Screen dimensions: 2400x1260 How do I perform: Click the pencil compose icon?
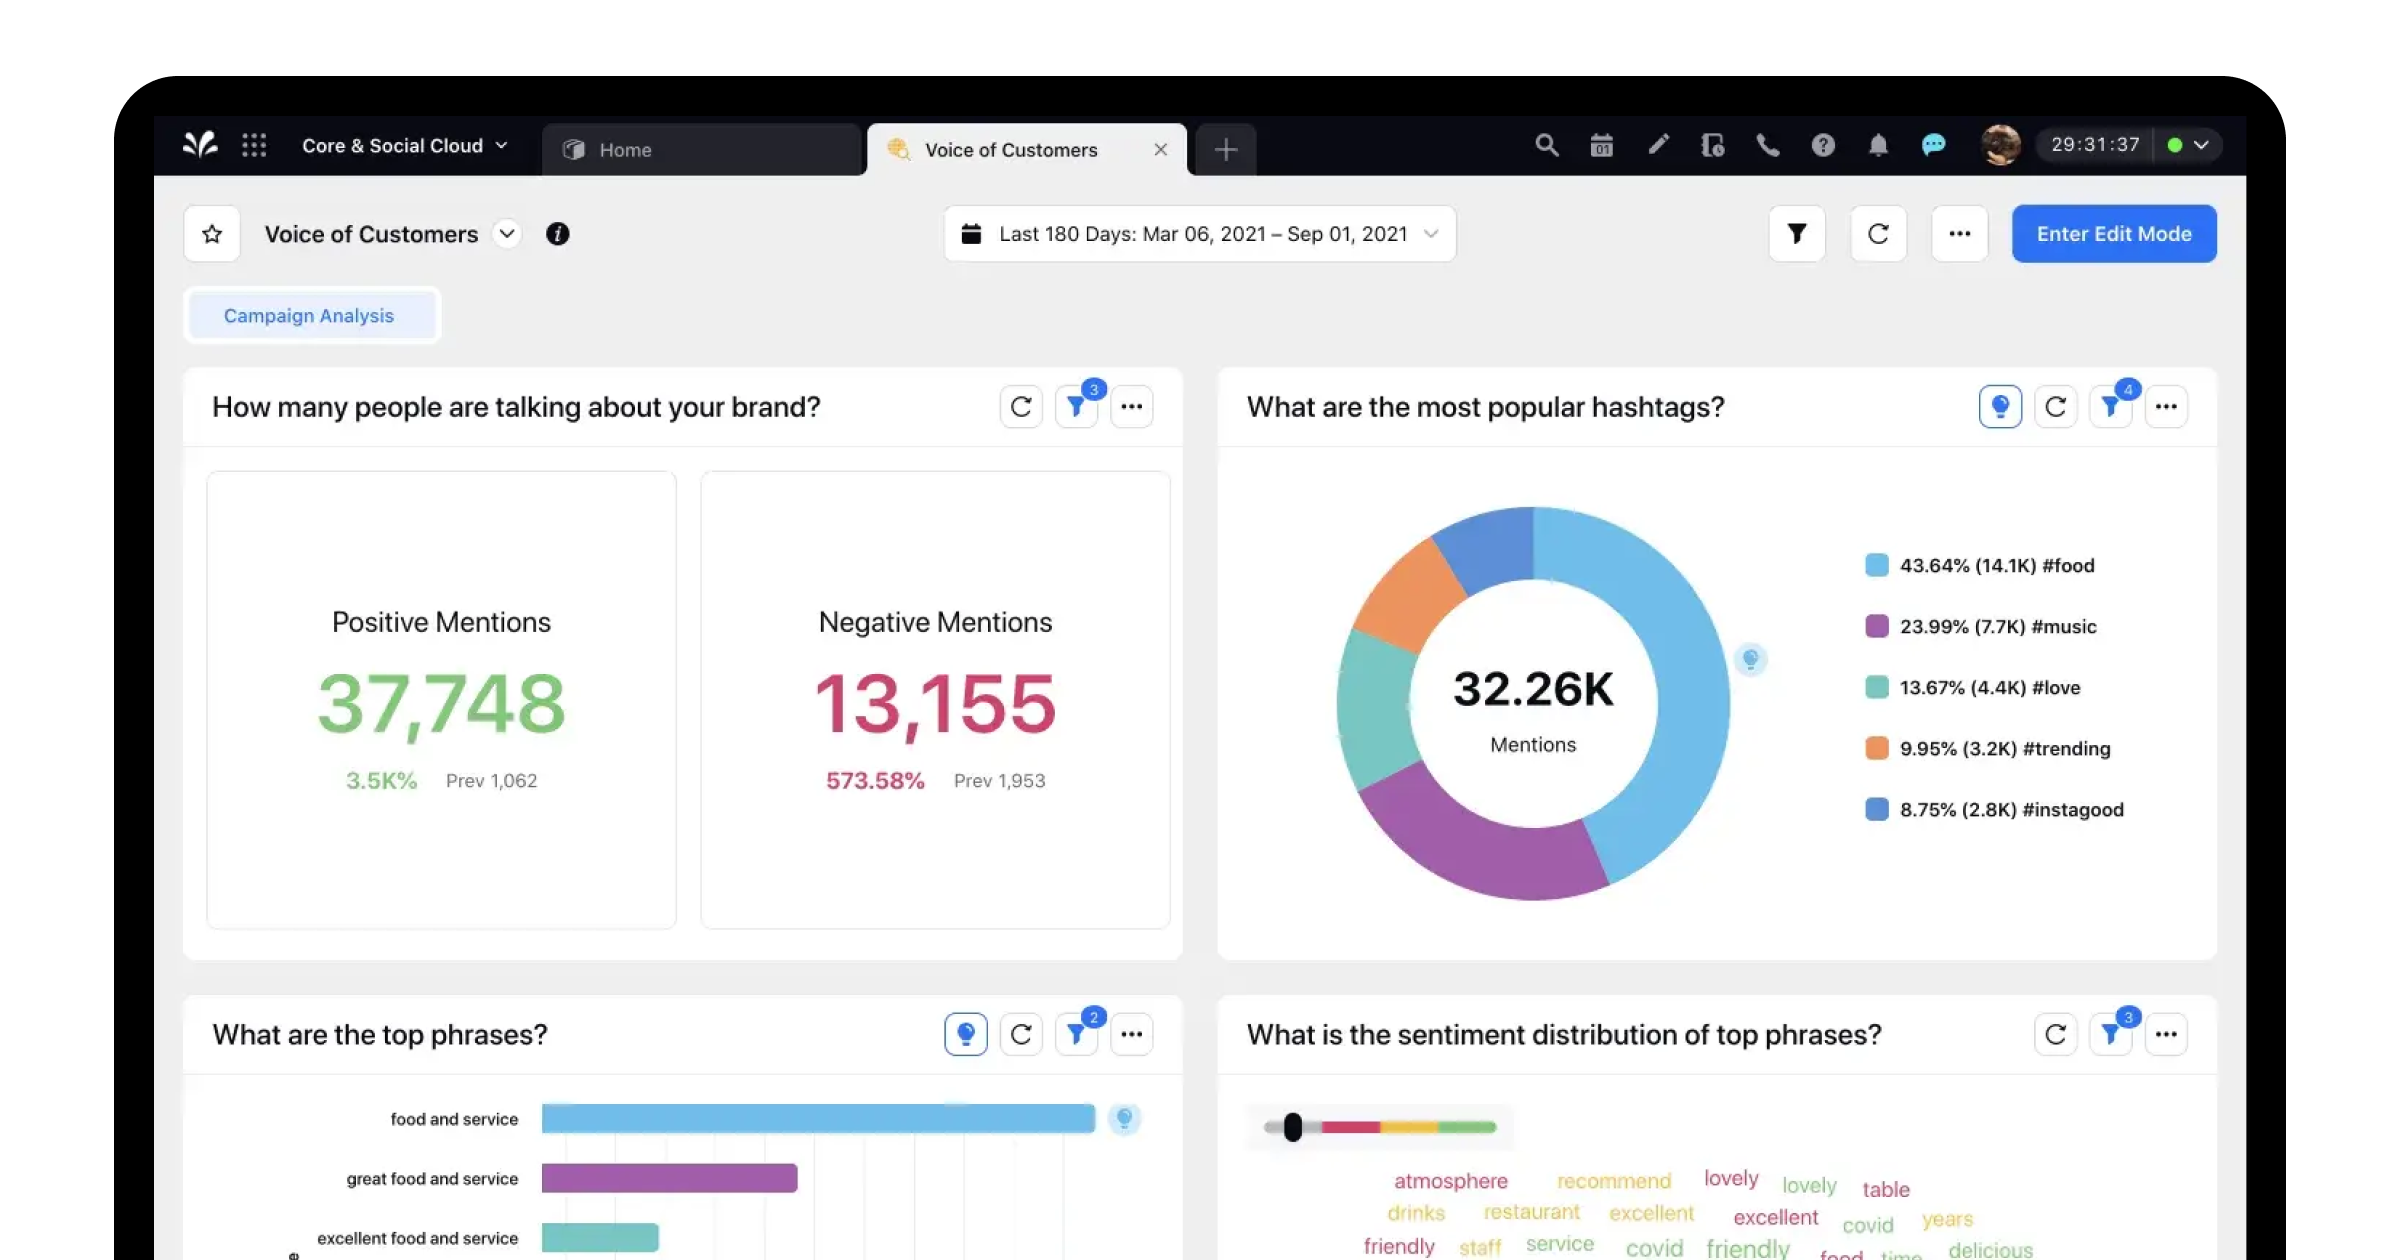(x=1658, y=146)
